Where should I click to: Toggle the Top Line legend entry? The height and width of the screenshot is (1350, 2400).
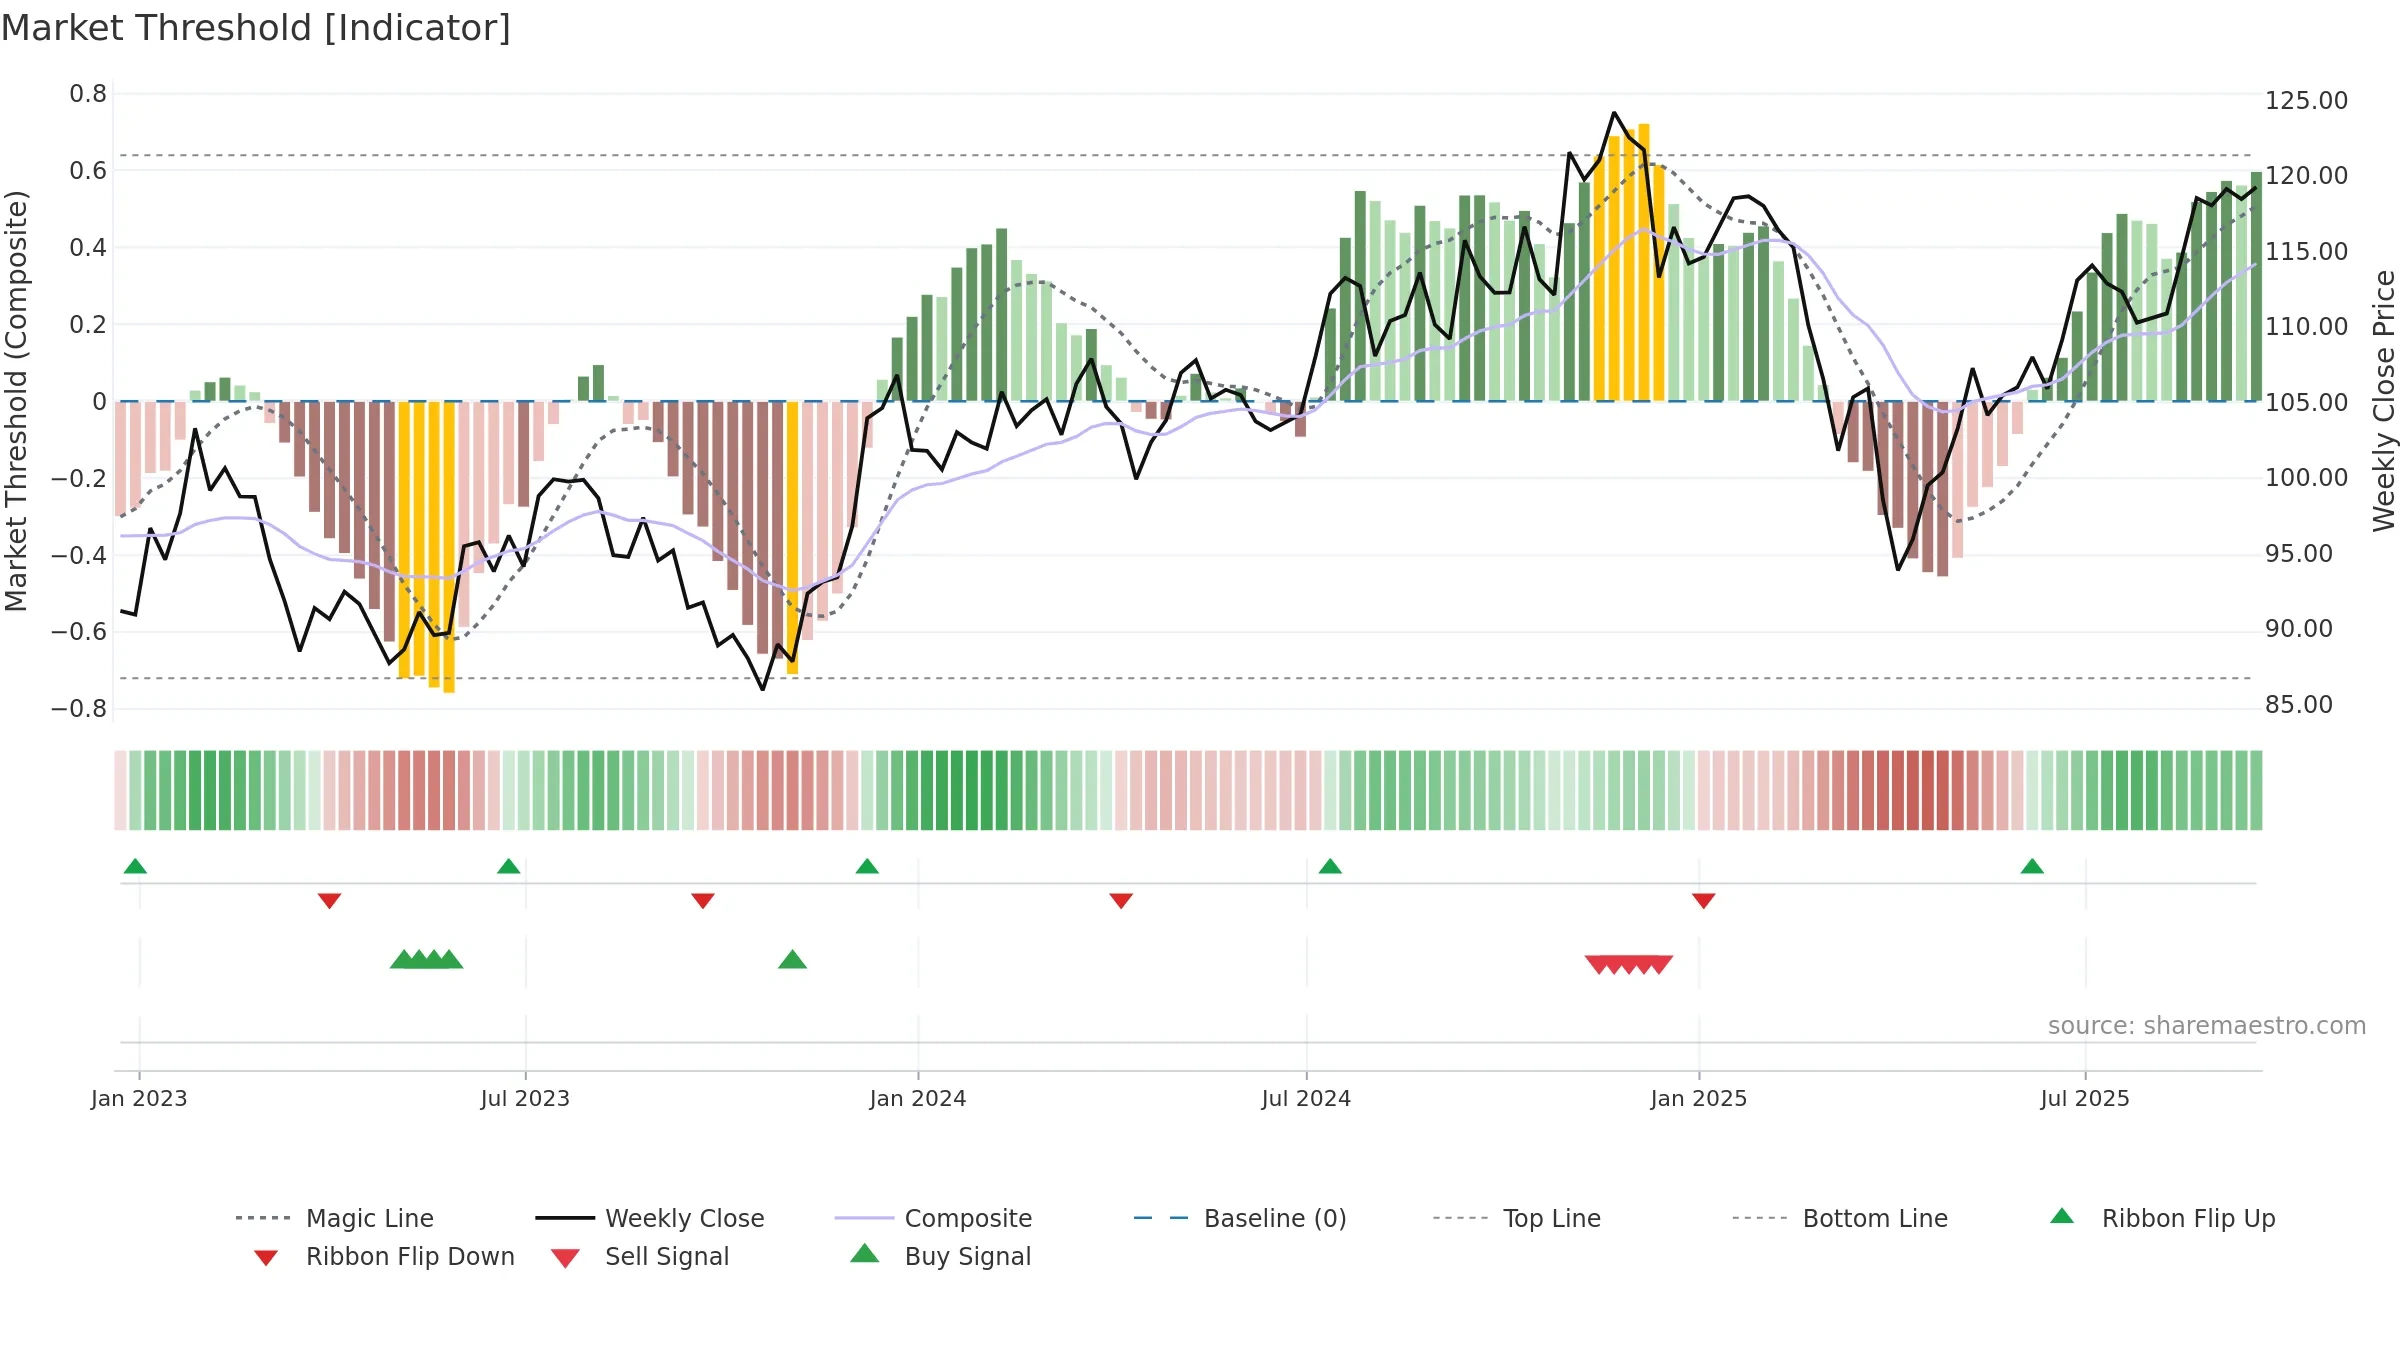tap(1516, 1218)
